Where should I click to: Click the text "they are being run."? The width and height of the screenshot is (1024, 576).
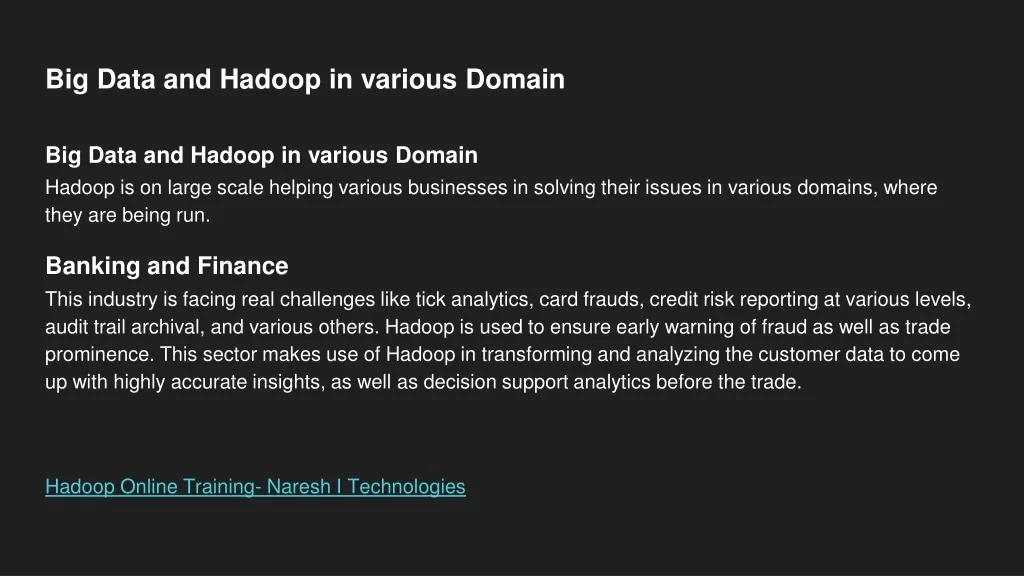[x=127, y=215]
